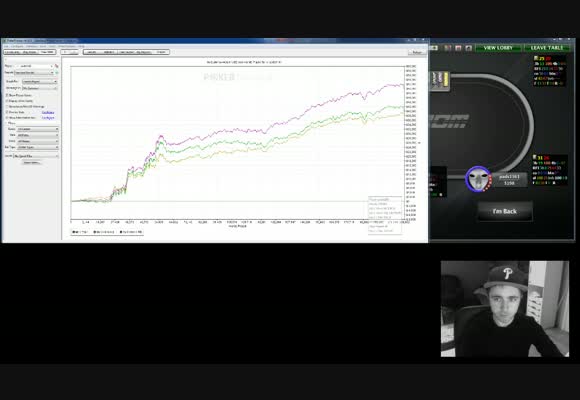Select the pads1161 player name plate
Screen dimensions: 580x400
(510, 180)
